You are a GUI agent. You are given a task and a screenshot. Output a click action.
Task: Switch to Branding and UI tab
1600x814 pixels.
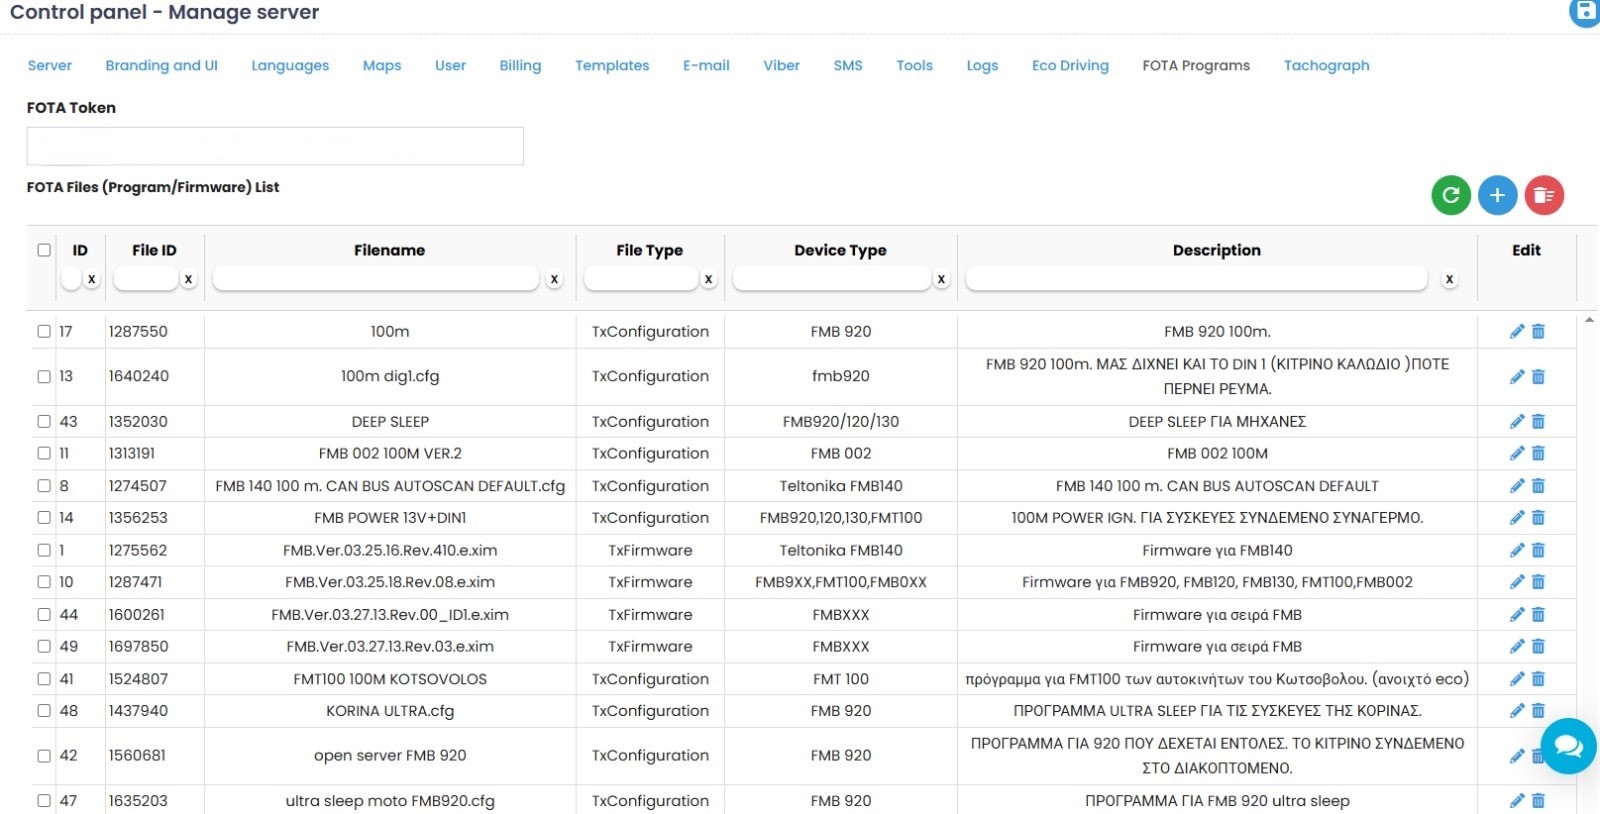(162, 65)
